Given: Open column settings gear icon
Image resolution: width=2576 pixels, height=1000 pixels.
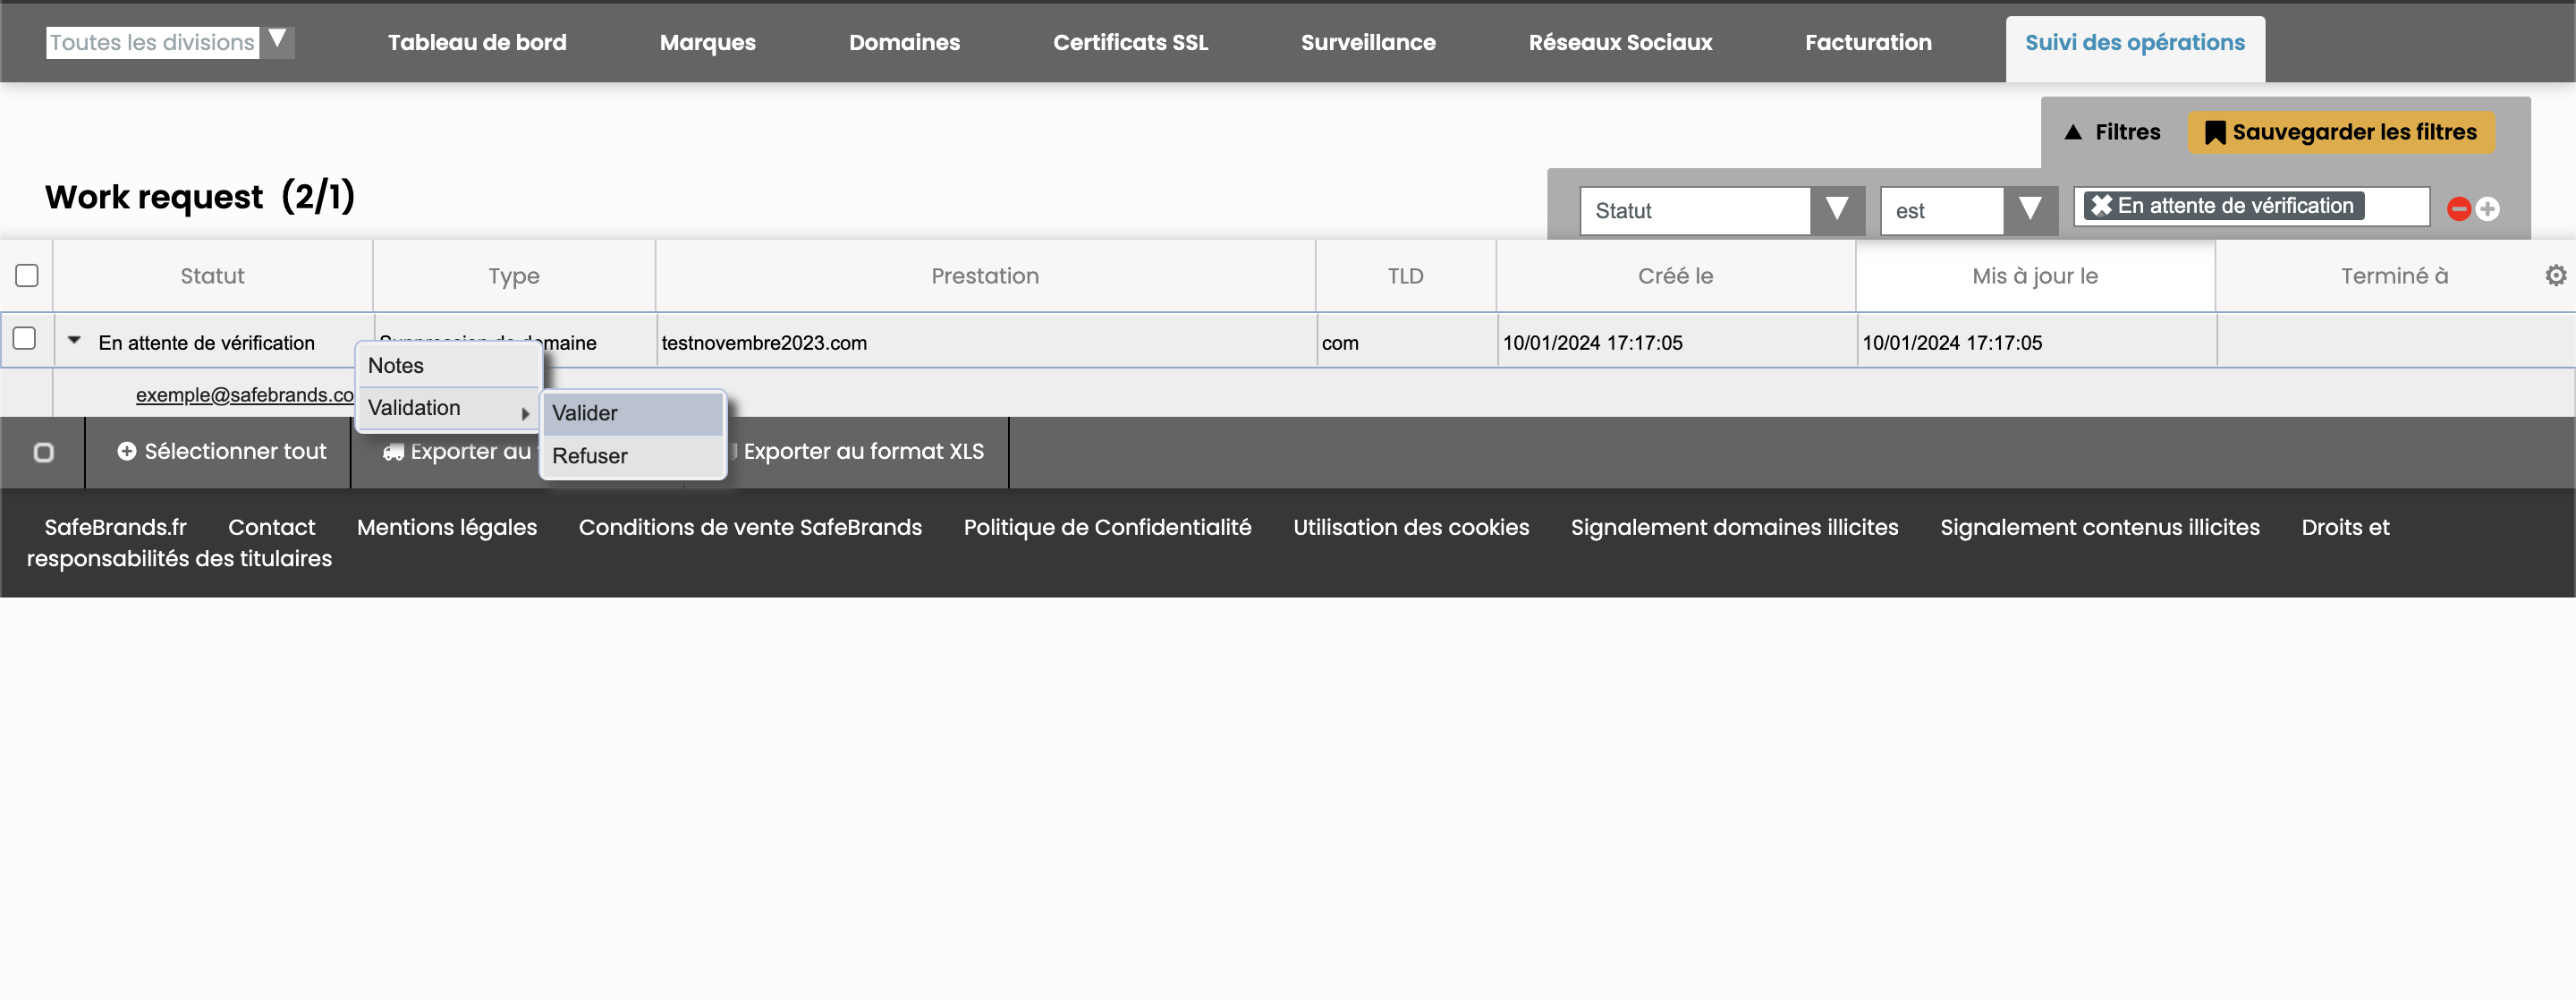Looking at the screenshot, I should click(x=2555, y=275).
